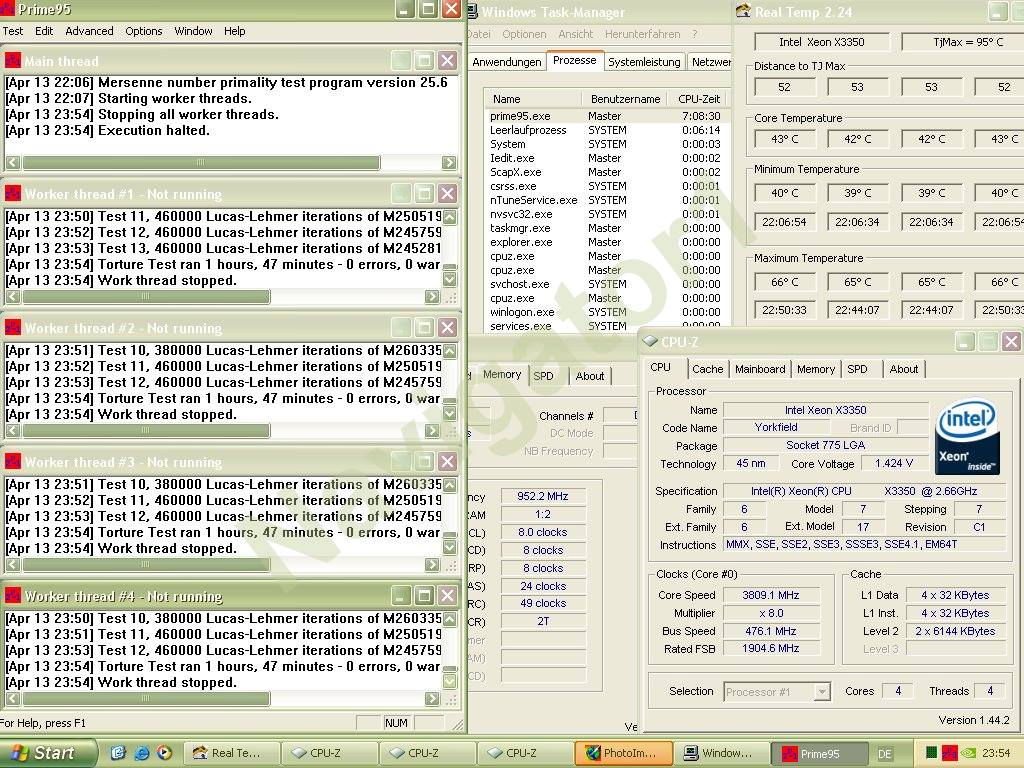1024x768 pixels.
Task: Click Real Temp title bar icon
Action: coord(743,11)
